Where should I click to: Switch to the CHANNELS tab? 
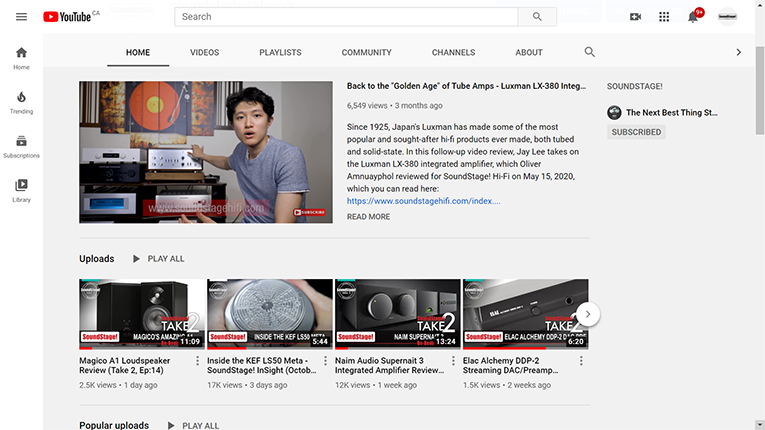tap(453, 52)
